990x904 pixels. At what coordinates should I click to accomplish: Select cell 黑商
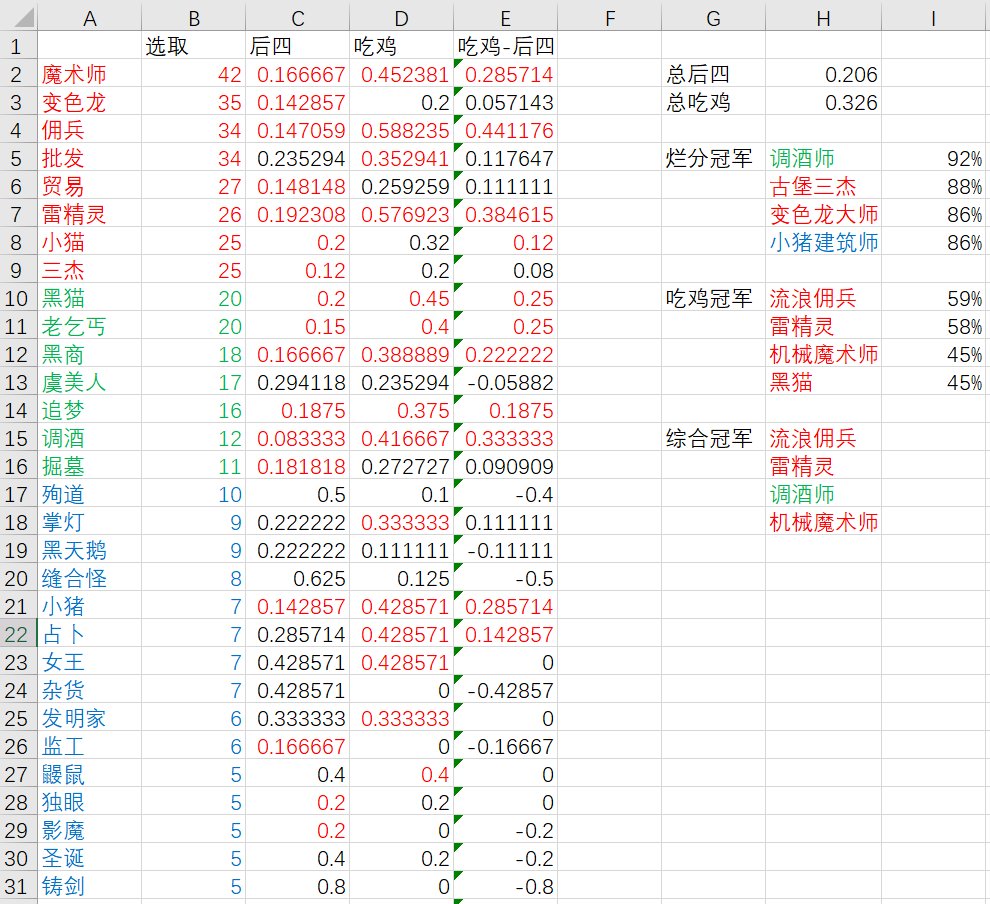pos(90,354)
